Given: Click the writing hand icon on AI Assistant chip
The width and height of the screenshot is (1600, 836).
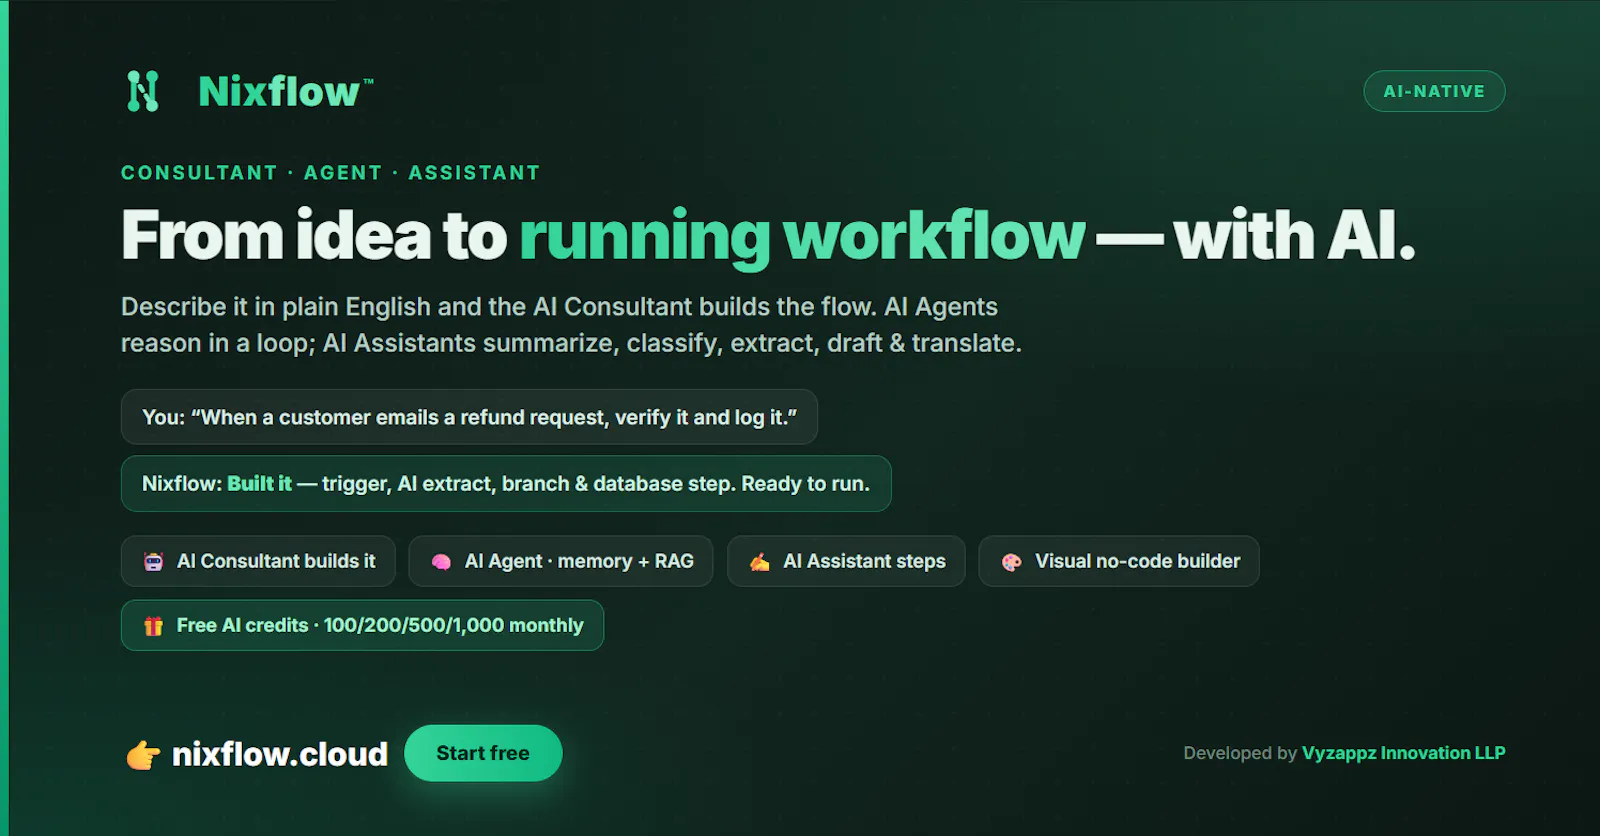Looking at the screenshot, I should tap(760, 562).
